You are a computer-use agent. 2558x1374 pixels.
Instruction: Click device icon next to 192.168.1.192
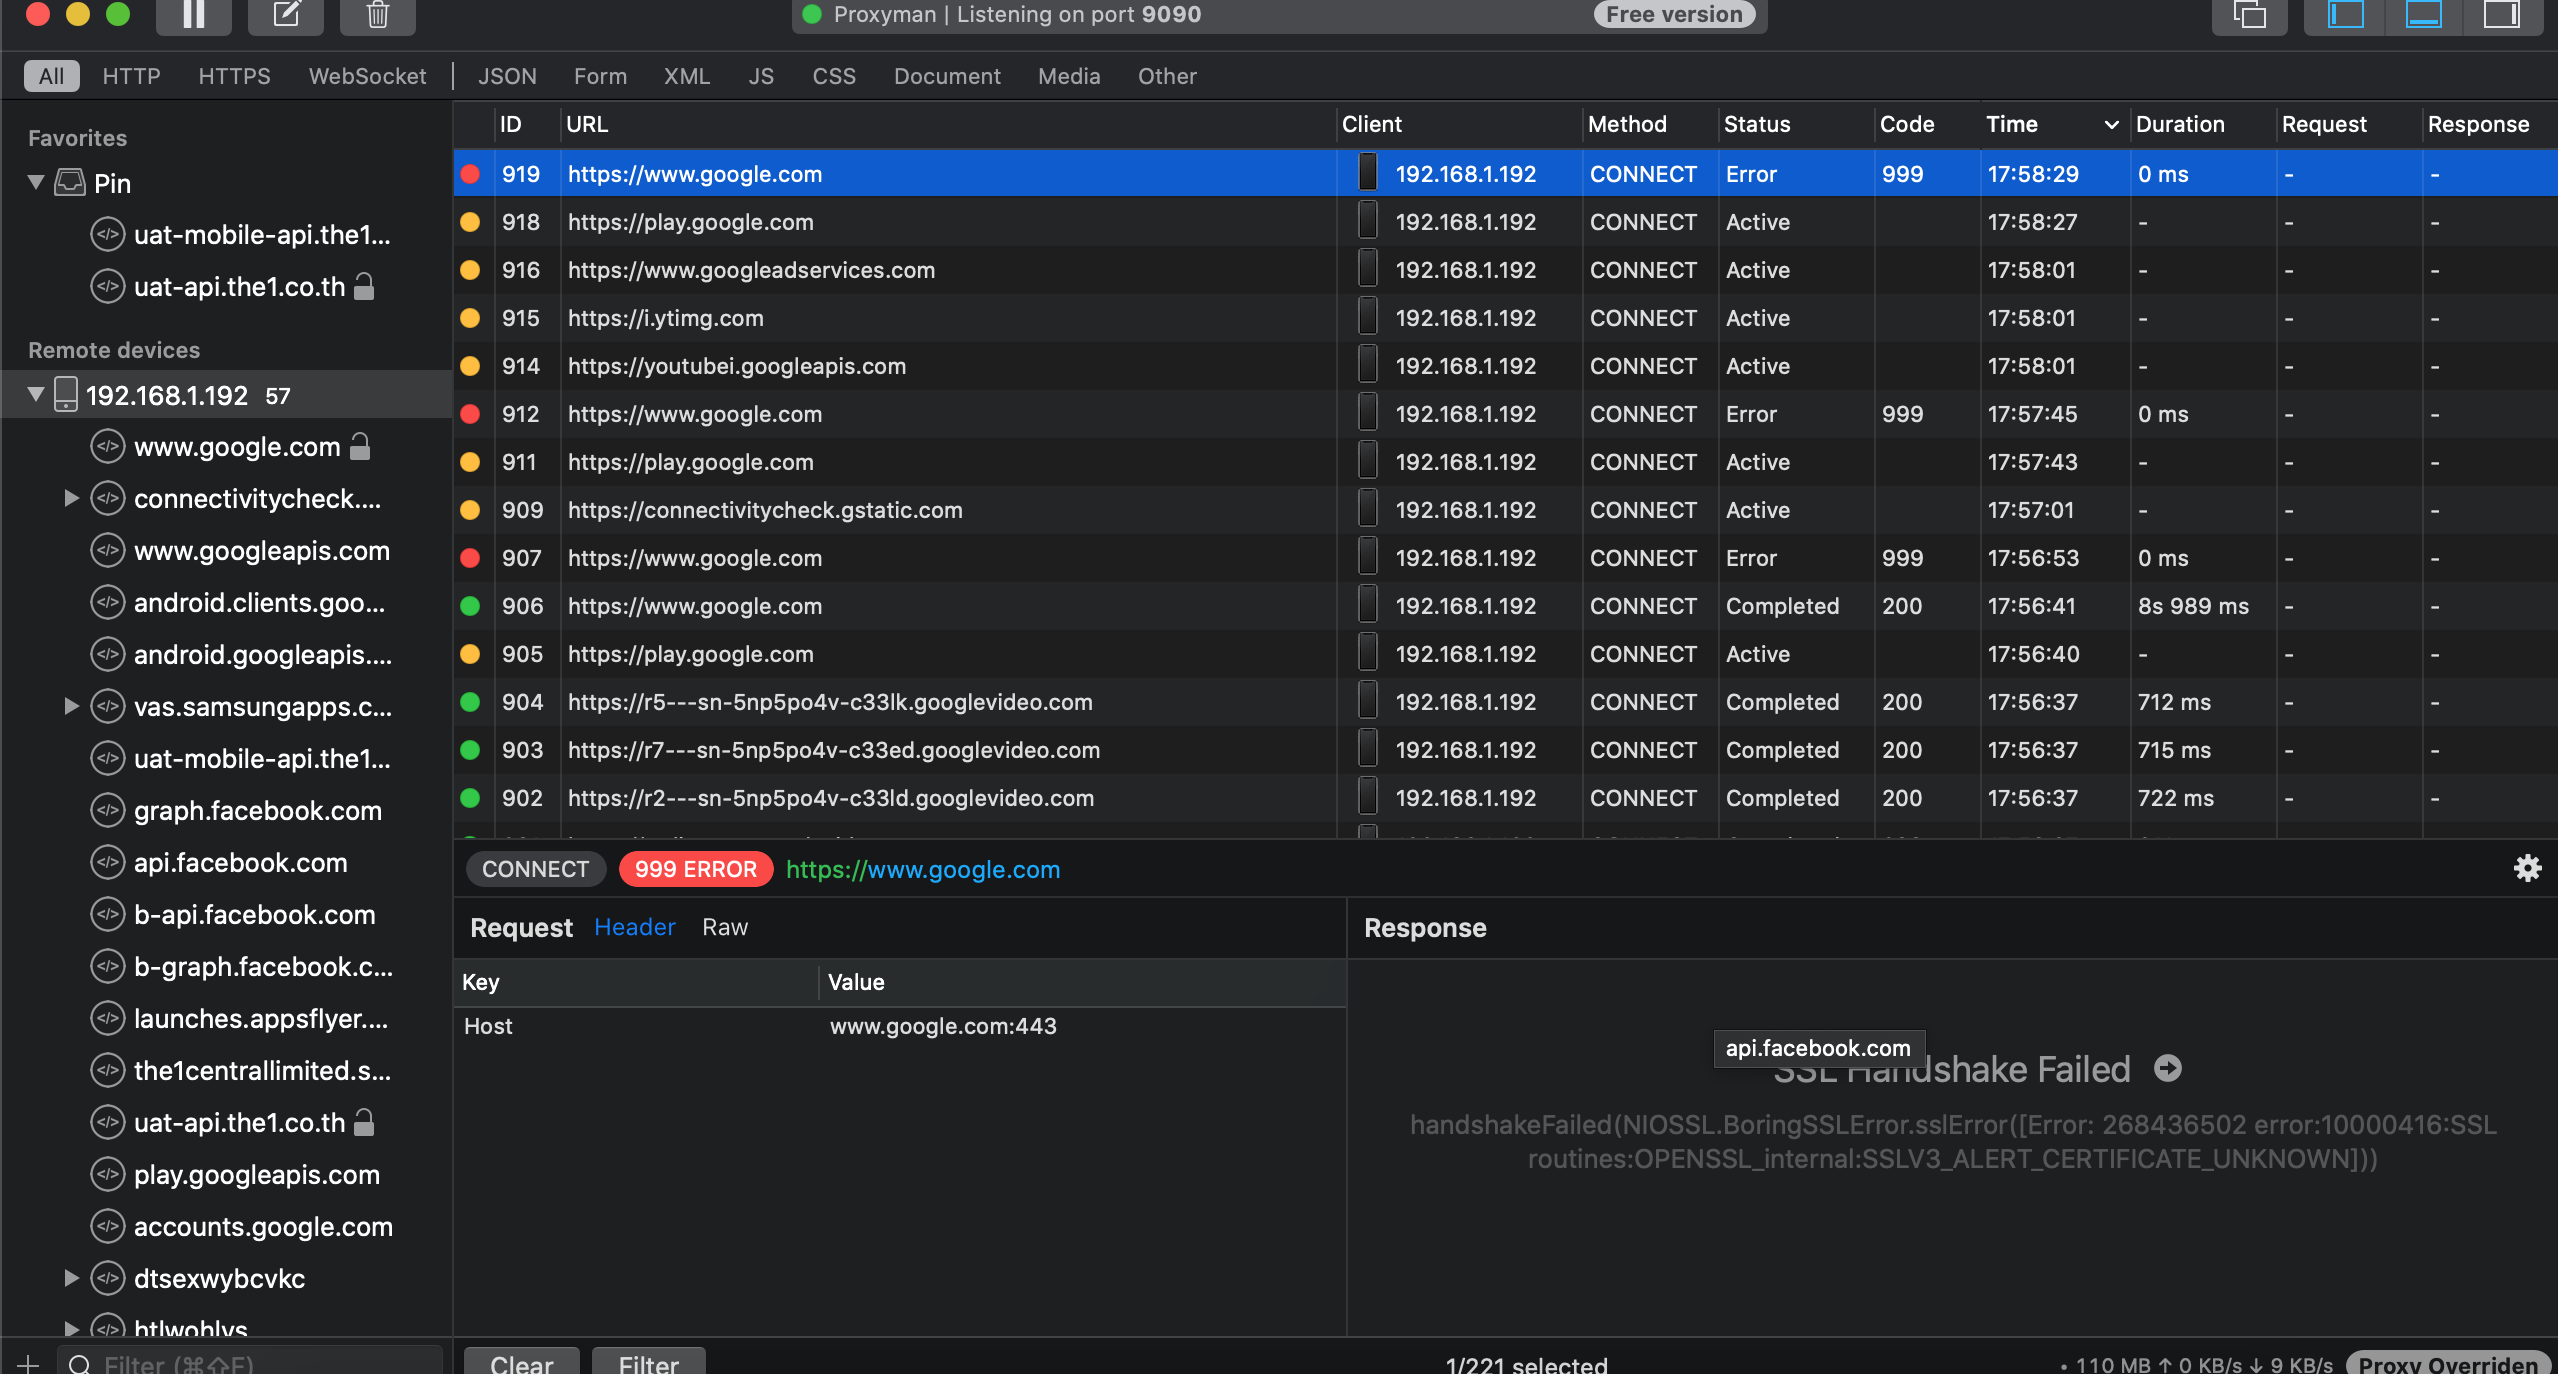tap(64, 394)
